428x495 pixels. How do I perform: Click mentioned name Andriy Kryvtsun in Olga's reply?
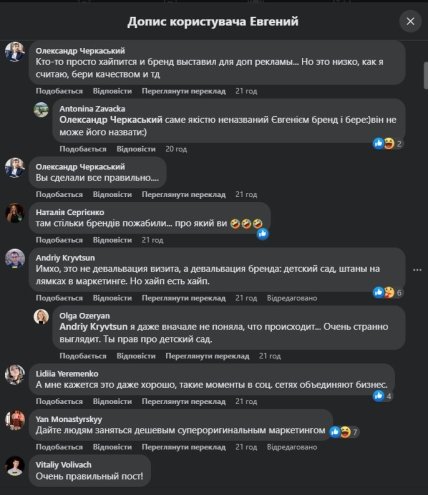click(93, 327)
